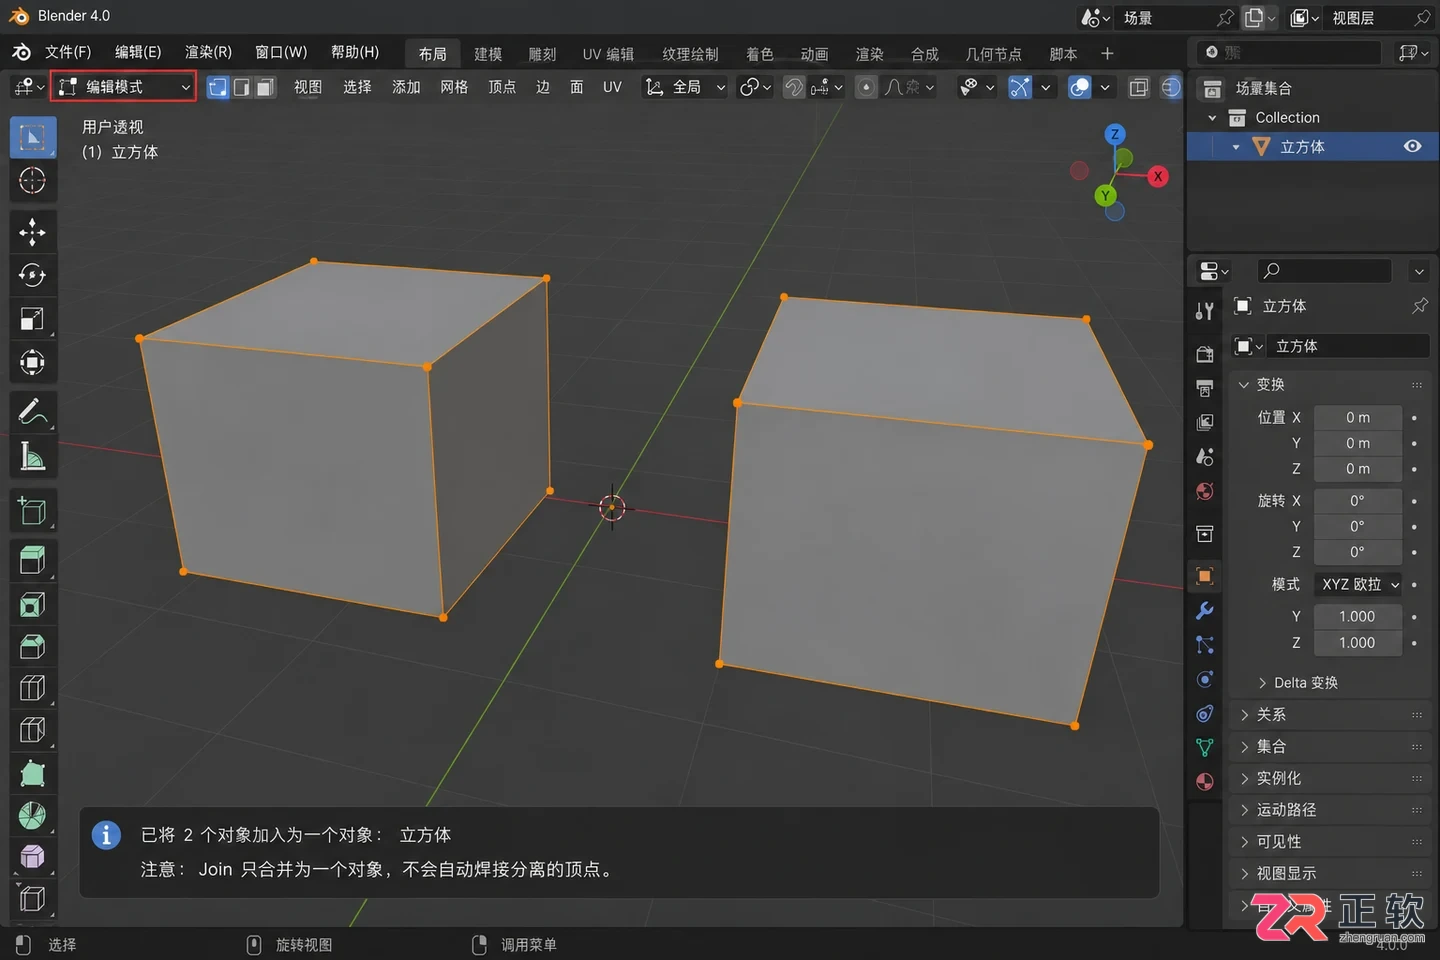Select the Loop Cut tool
The height and width of the screenshot is (960, 1440).
(33, 688)
